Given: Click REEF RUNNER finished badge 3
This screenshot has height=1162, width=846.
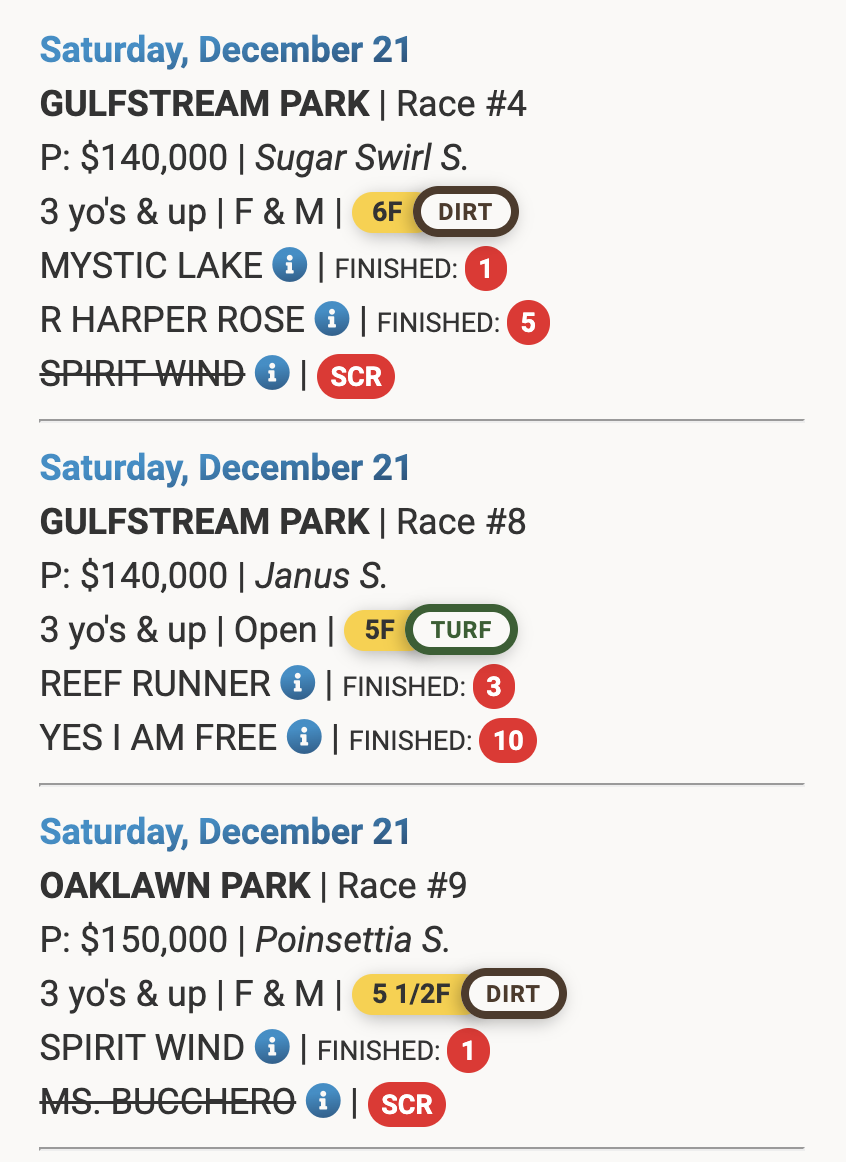Looking at the screenshot, I should (x=494, y=686).
